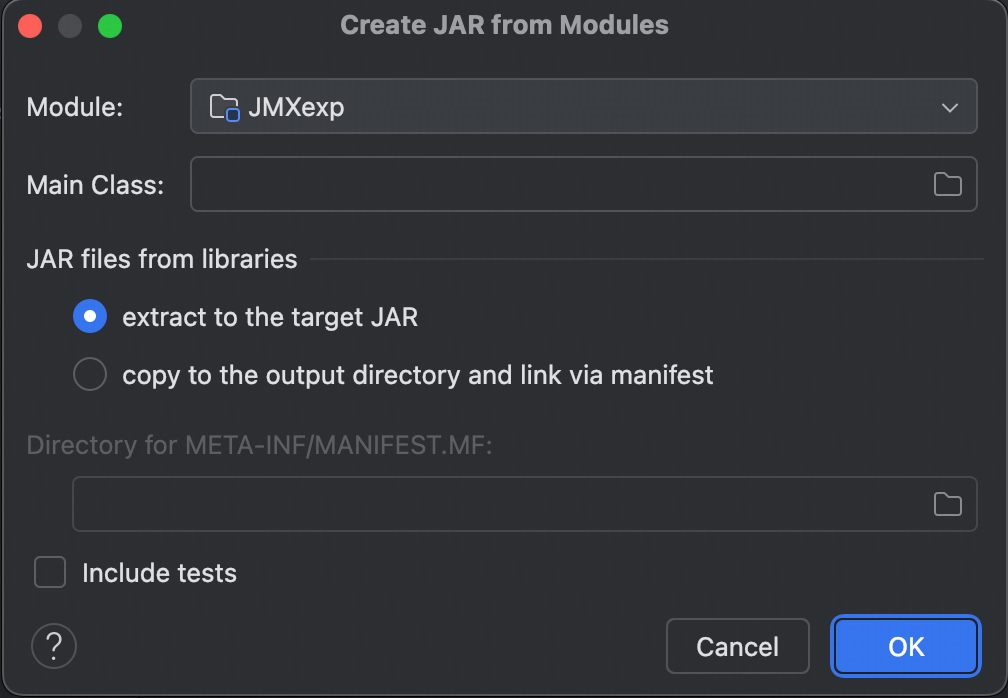The height and width of the screenshot is (698, 1008).
Task: Click the "Module:" label text
Action: [x=74, y=107]
